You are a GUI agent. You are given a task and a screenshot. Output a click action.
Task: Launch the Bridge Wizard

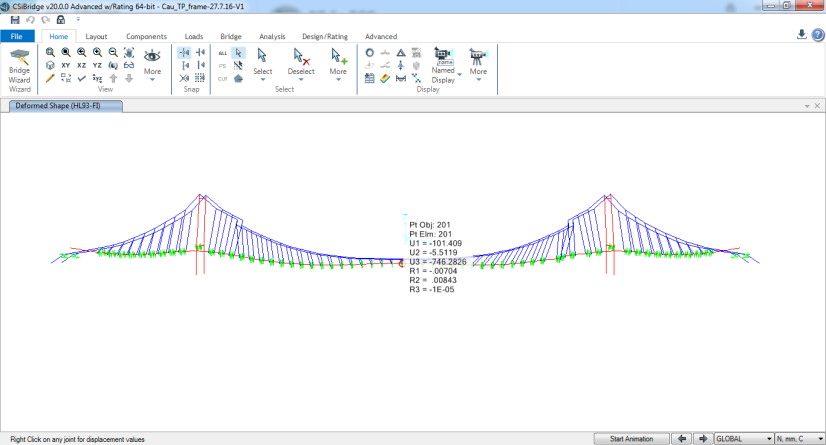(19, 67)
